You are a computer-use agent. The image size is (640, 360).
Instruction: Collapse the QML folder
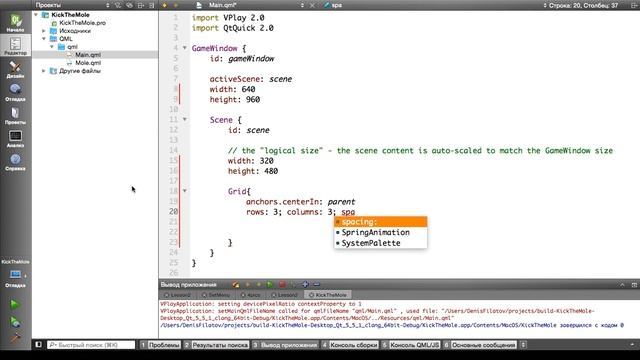pos(44,39)
